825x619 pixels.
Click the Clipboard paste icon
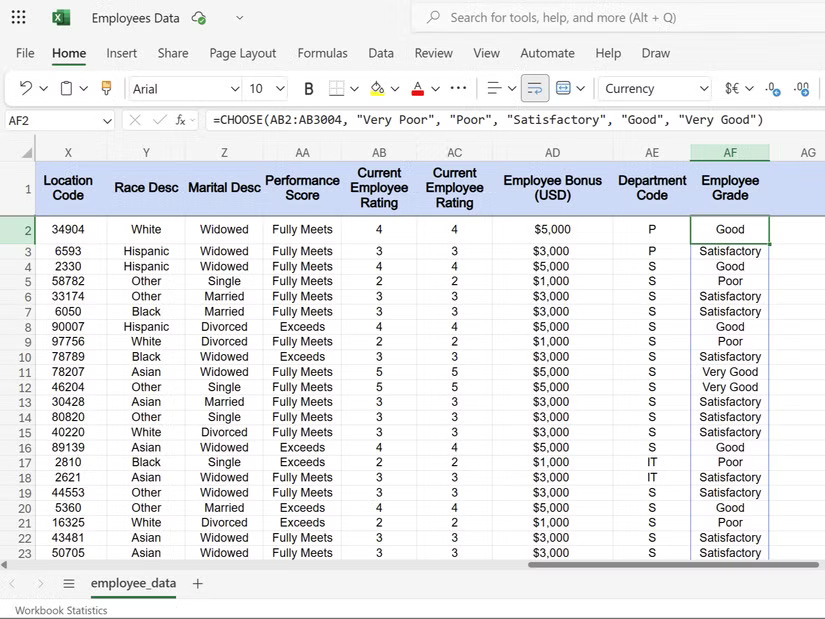(x=65, y=89)
